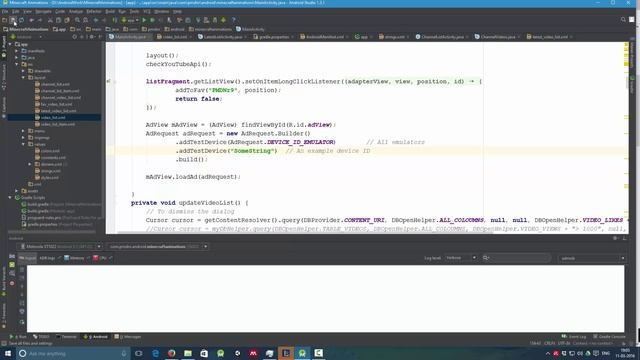Click the Copy toolbar icon
Image resolution: width=640 pixels, height=360 pixels.
coord(58,20)
